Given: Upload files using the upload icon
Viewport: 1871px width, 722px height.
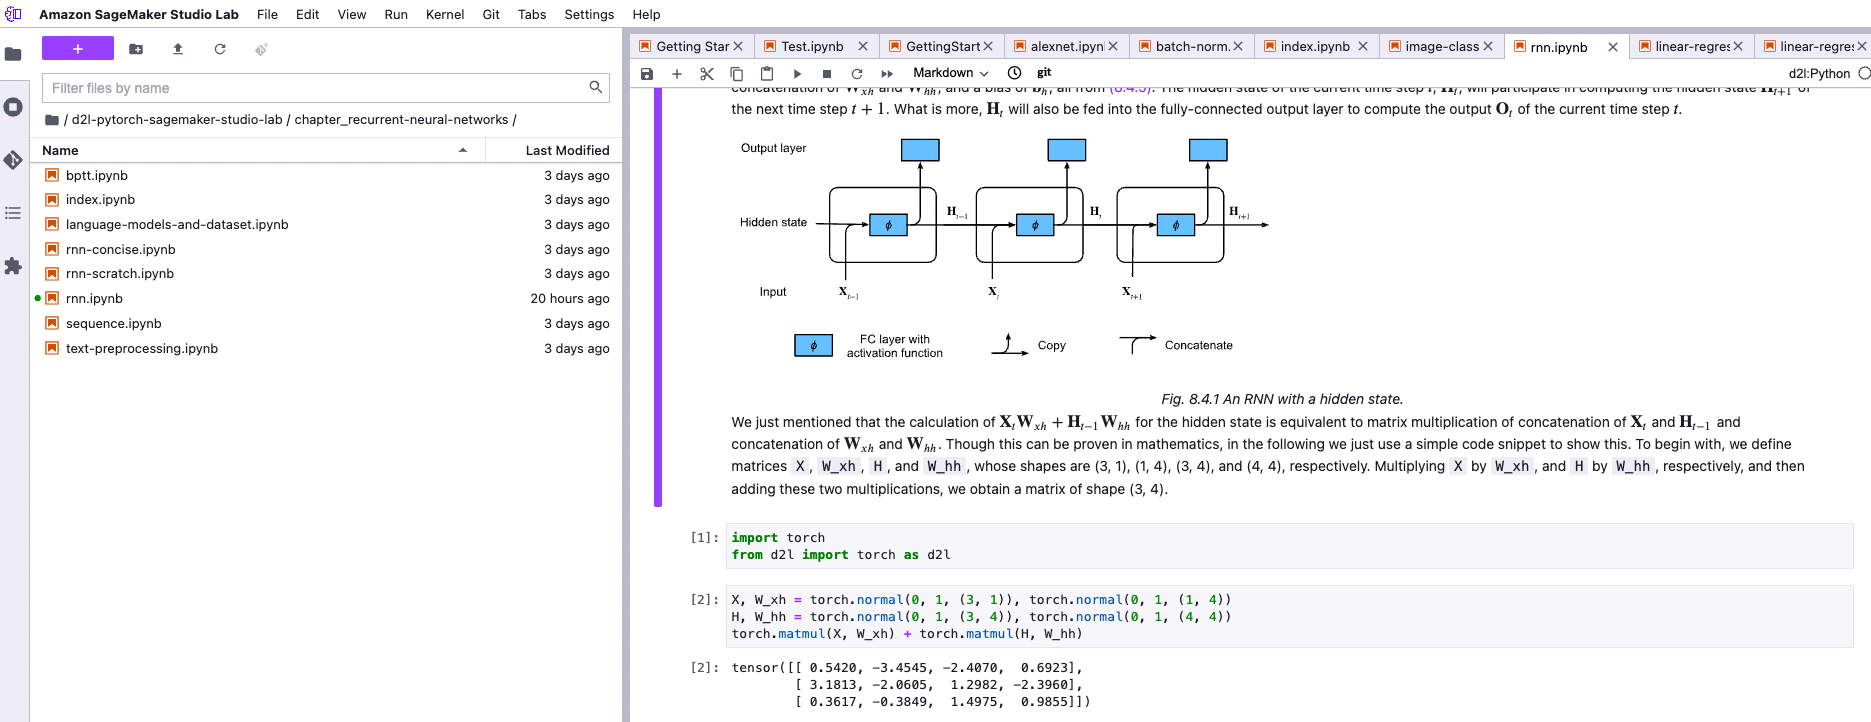Looking at the screenshot, I should [178, 49].
